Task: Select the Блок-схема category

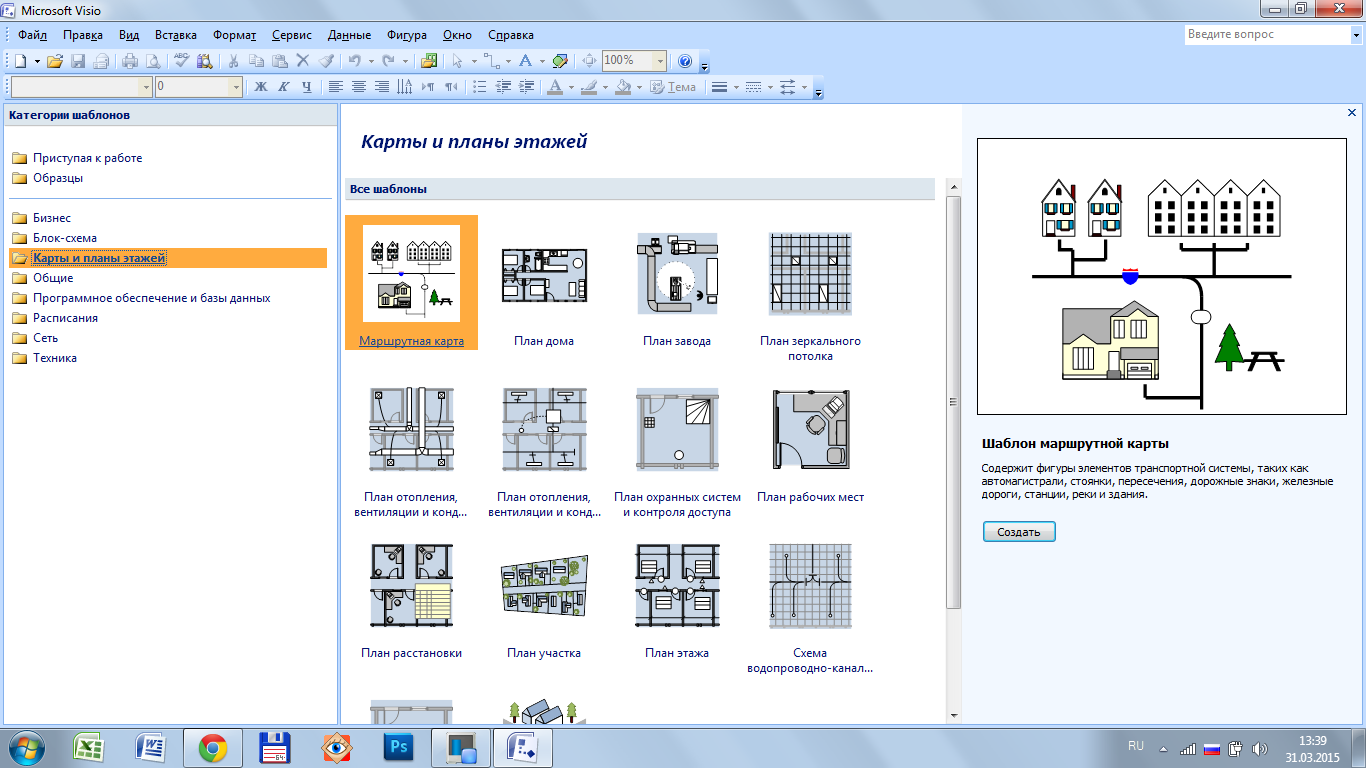Action: pyautogui.click(x=65, y=238)
